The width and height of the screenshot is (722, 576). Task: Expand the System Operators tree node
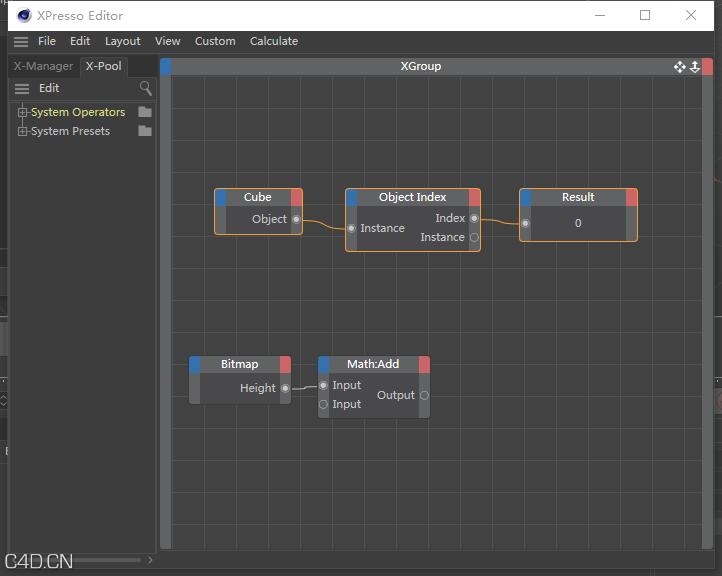click(x=22, y=112)
